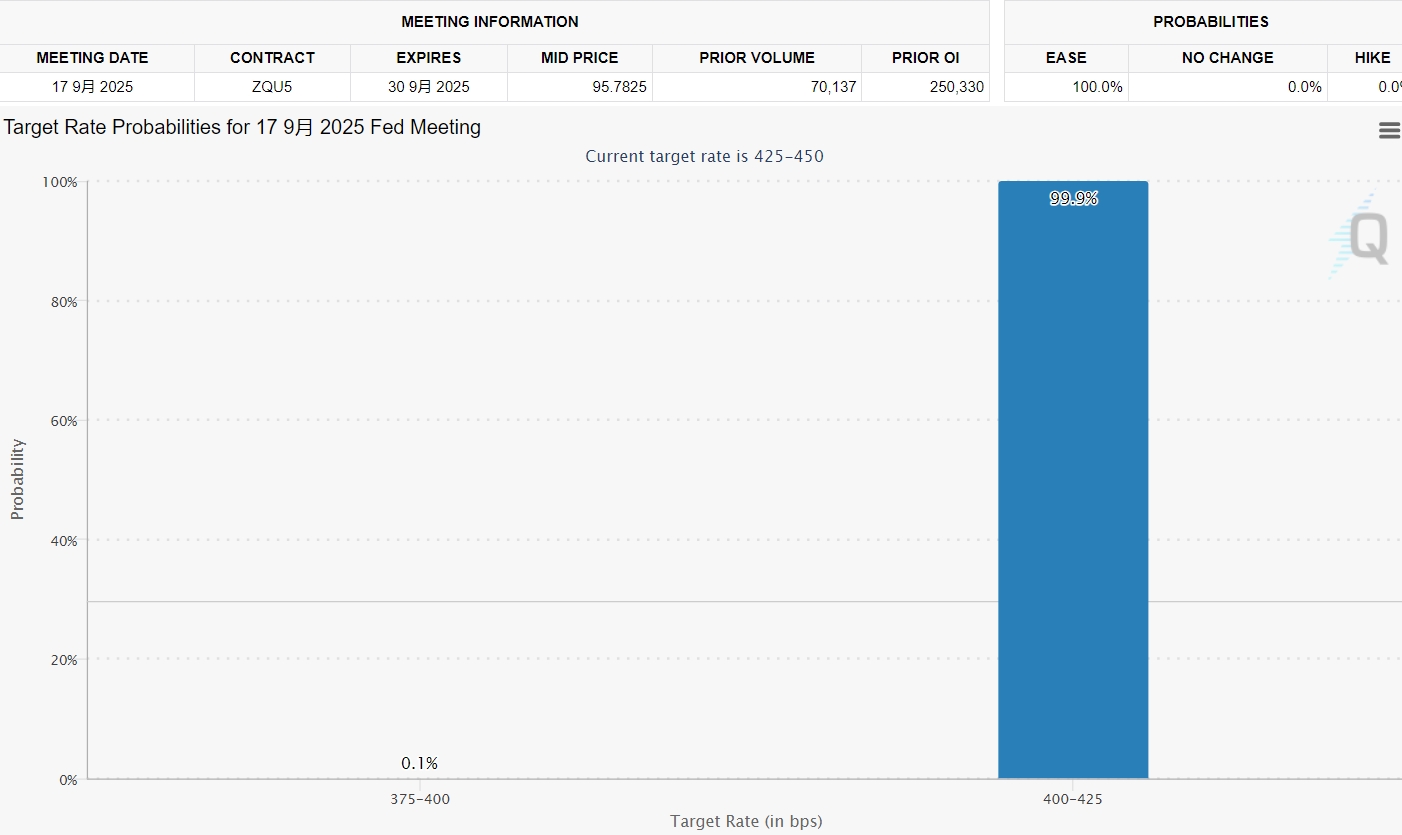Open the chart context menu hamburger icon
The height and width of the screenshot is (835, 1402).
[1389, 131]
